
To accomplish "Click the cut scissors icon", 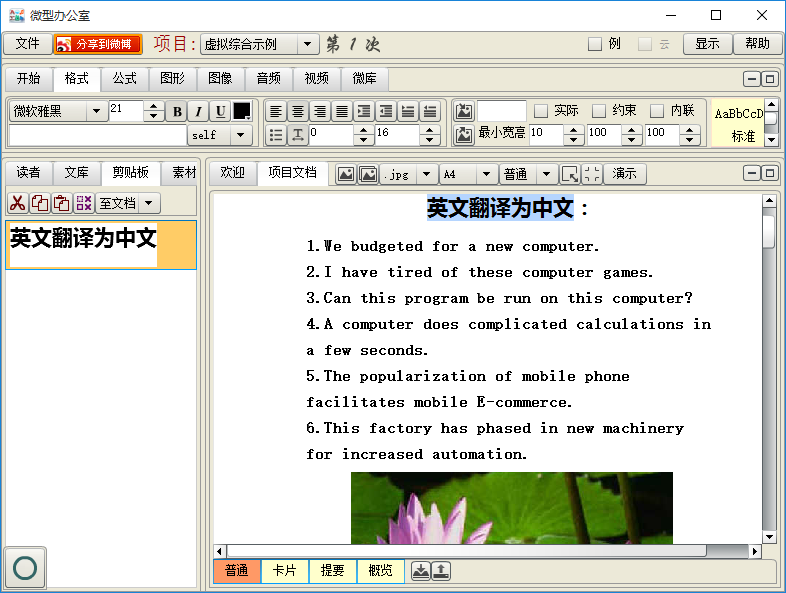I will coord(17,203).
